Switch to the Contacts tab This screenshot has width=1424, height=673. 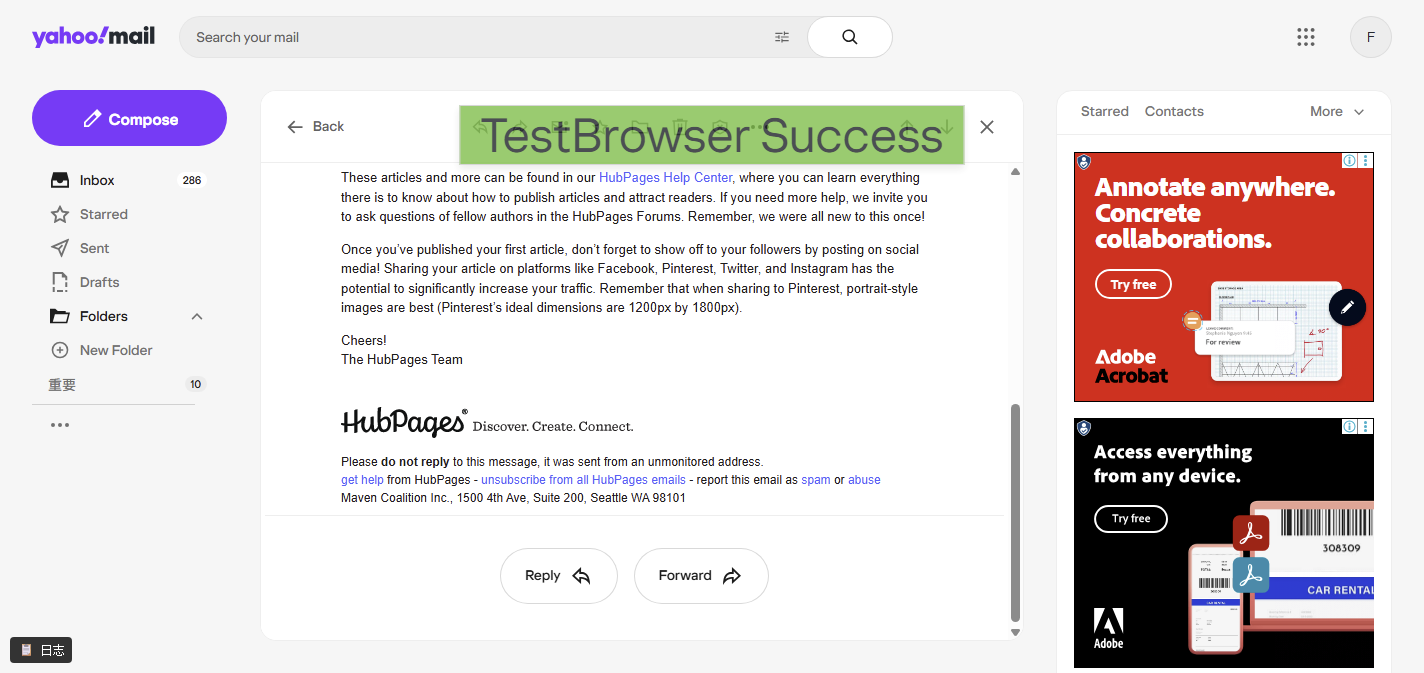1174,111
